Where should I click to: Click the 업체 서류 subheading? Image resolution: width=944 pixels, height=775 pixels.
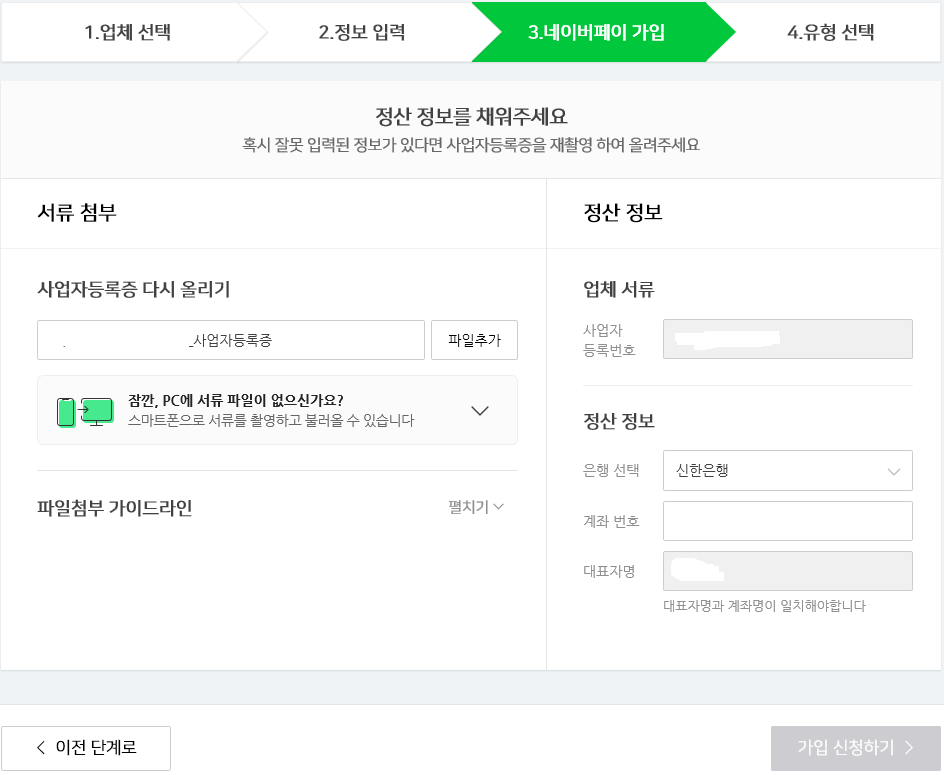[618, 289]
